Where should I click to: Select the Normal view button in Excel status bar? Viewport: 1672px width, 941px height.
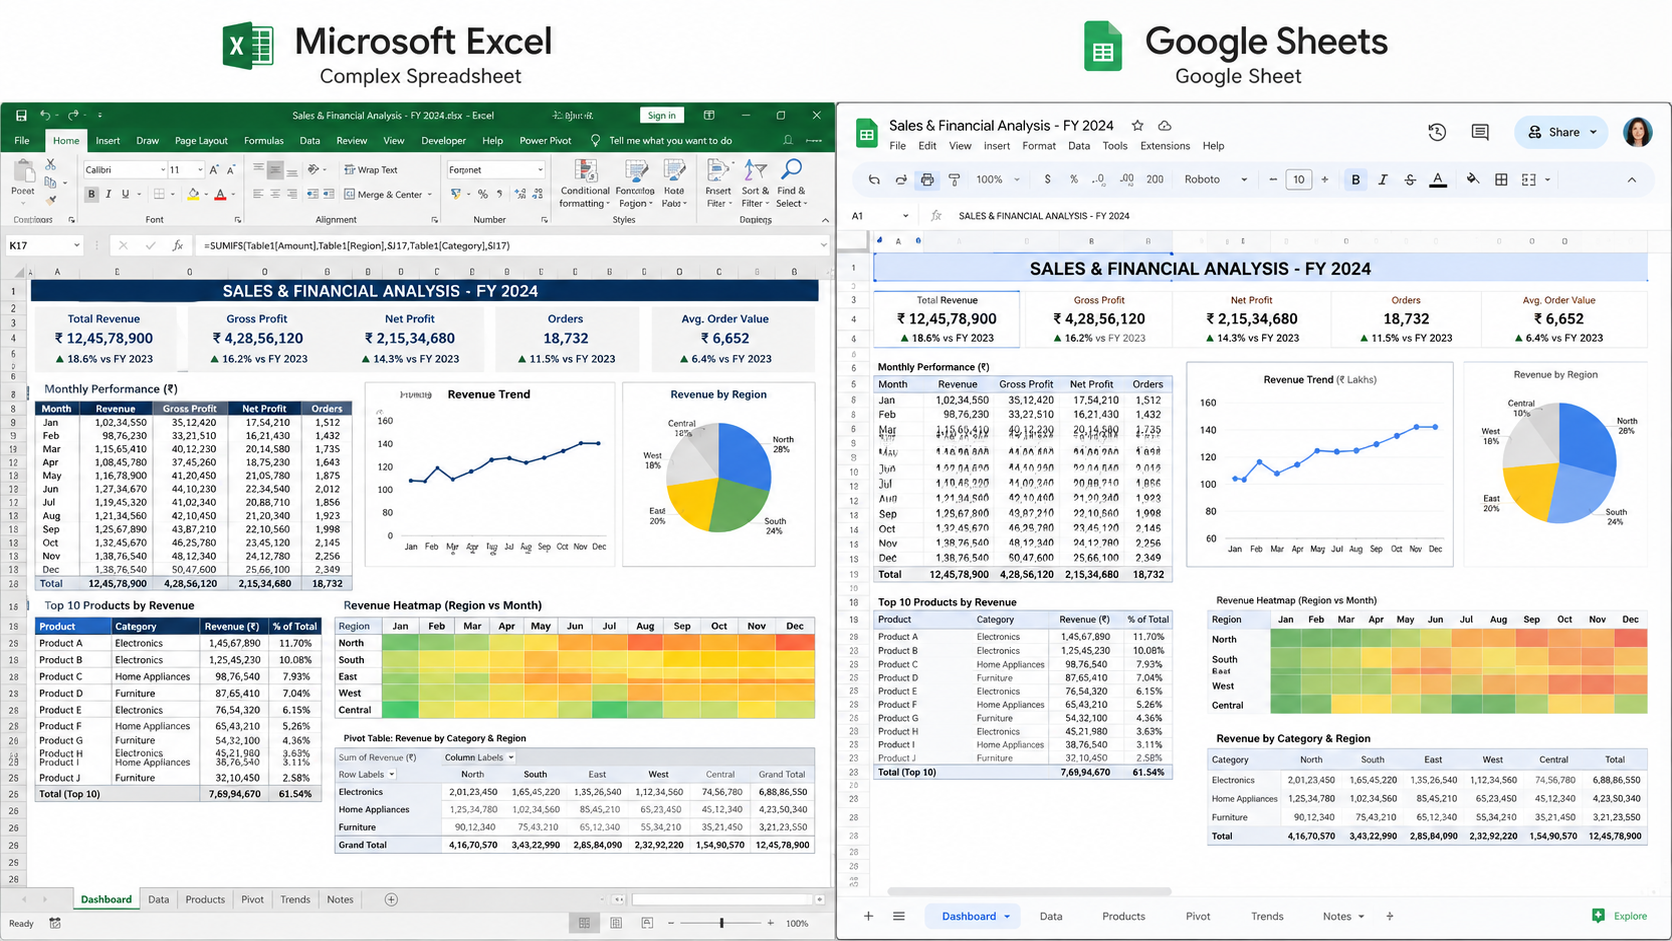tap(584, 923)
